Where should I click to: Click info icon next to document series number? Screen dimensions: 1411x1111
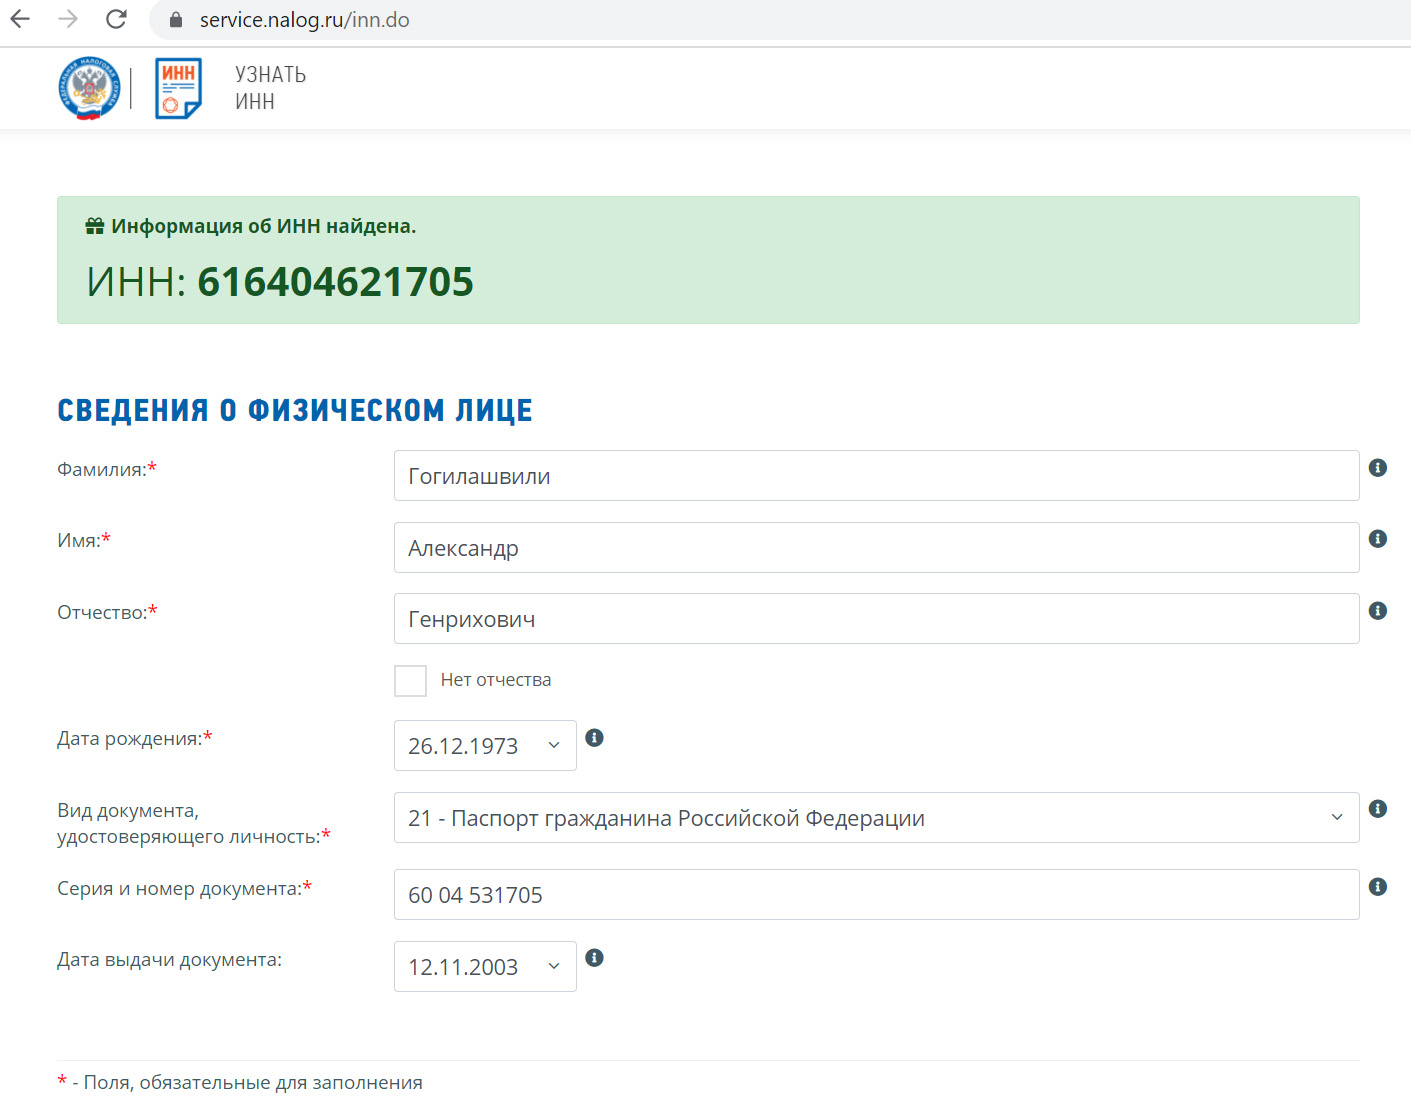click(1377, 886)
